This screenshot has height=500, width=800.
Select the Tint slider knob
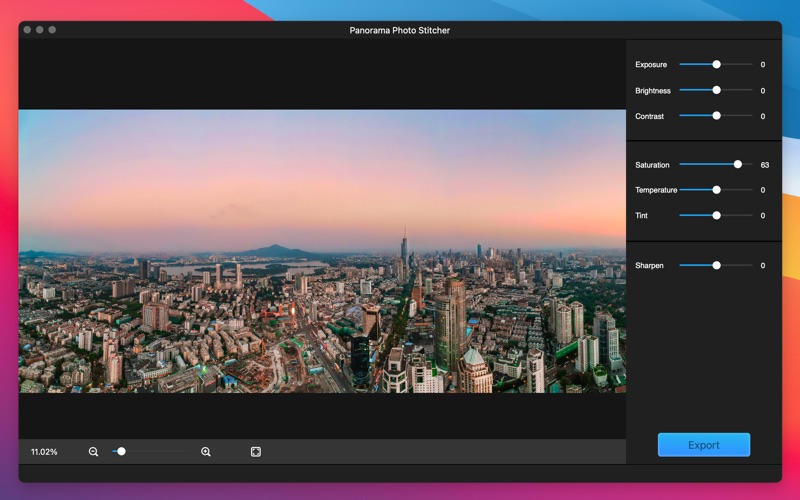(716, 215)
